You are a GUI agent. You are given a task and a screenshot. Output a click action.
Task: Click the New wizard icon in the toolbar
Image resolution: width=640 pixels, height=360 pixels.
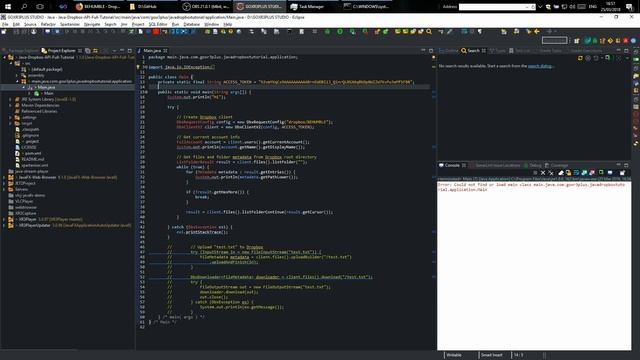tap(4, 32)
